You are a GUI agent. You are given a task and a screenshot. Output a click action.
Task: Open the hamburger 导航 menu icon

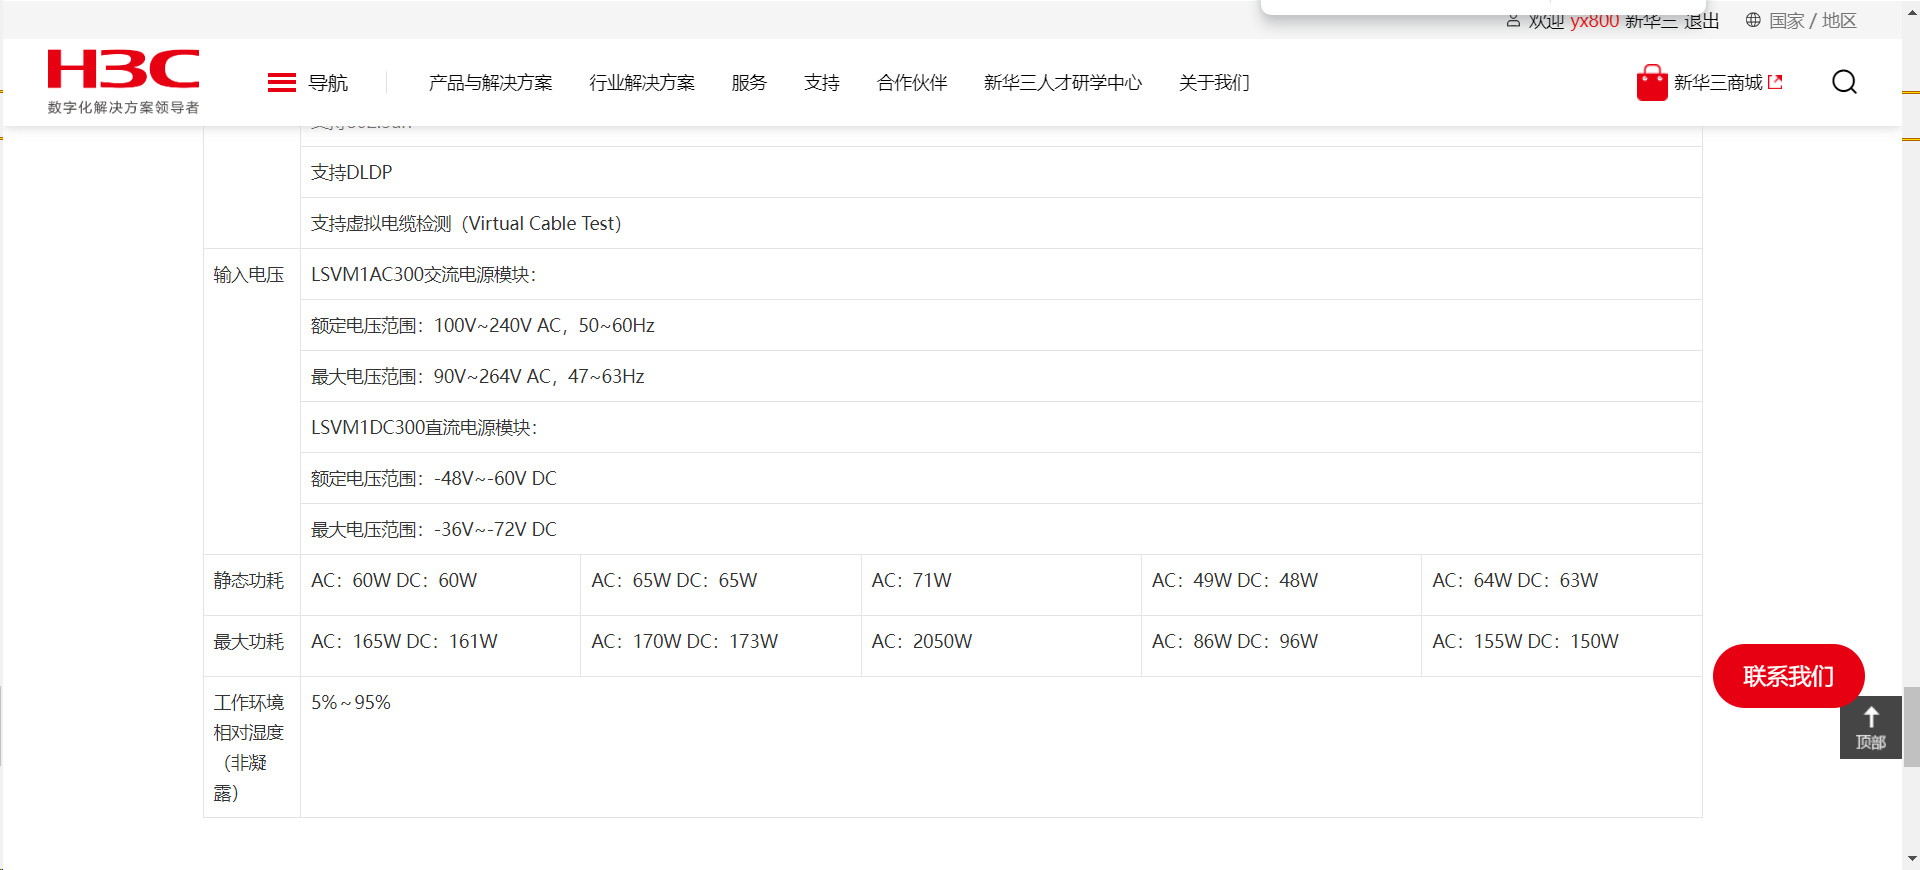click(x=282, y=83)
